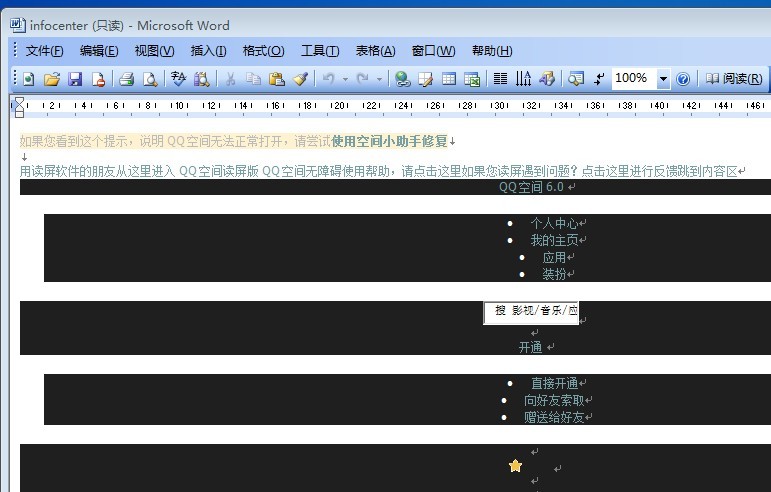The image size is (771, 492).
Task: Click the 使用空间小助手修复 link
Action: click(x=389, y=142)
